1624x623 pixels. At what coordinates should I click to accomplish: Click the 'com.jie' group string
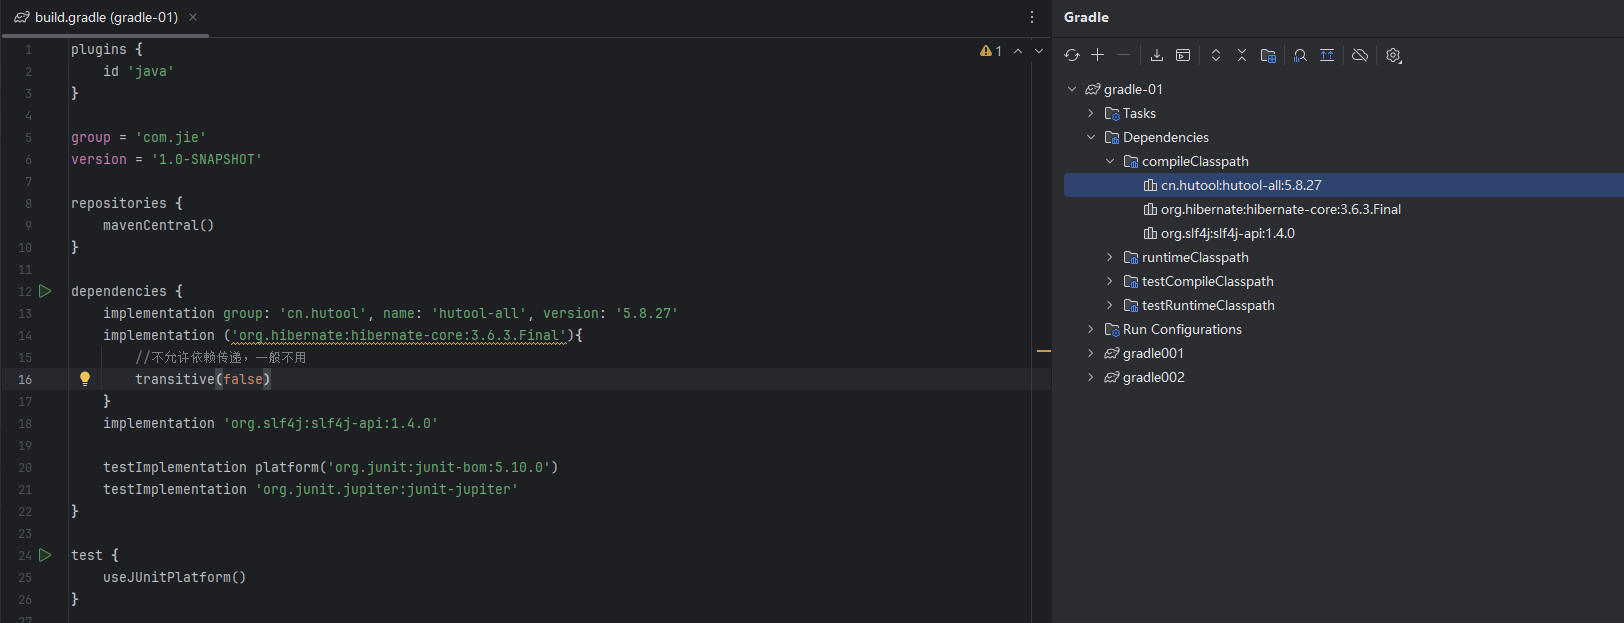171,137
